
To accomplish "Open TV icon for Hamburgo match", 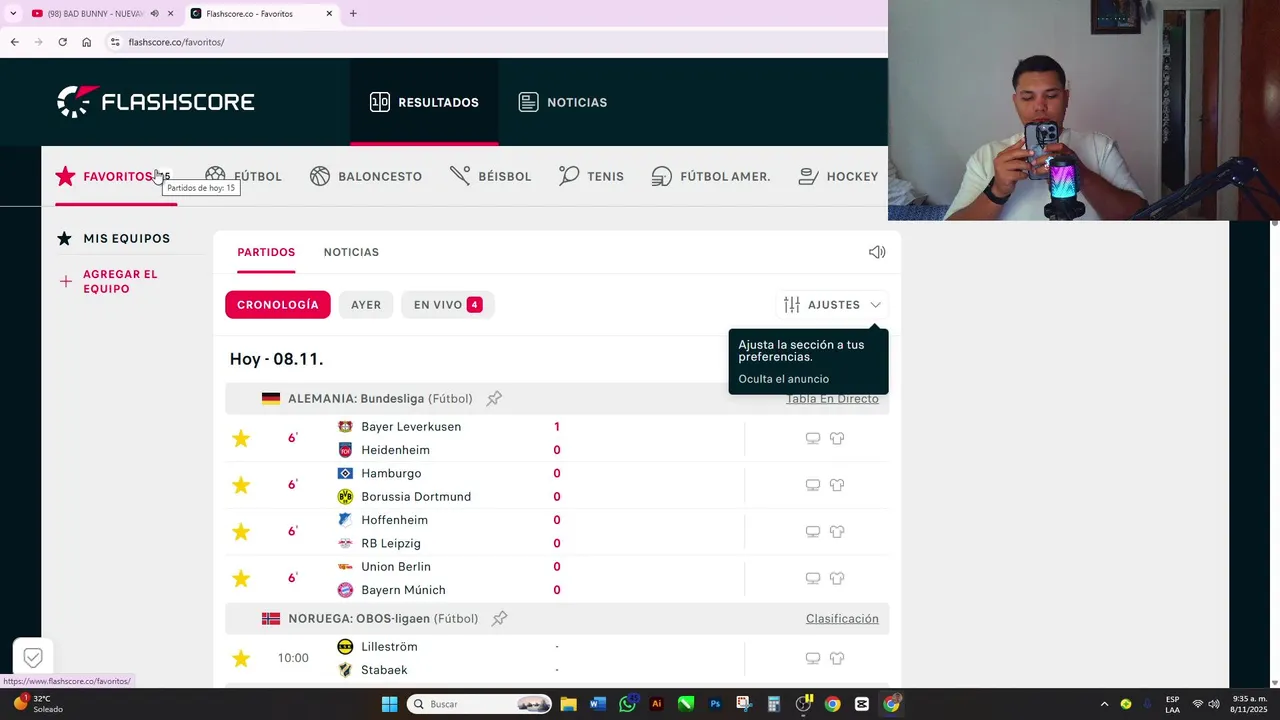I will tap(813, 485).
